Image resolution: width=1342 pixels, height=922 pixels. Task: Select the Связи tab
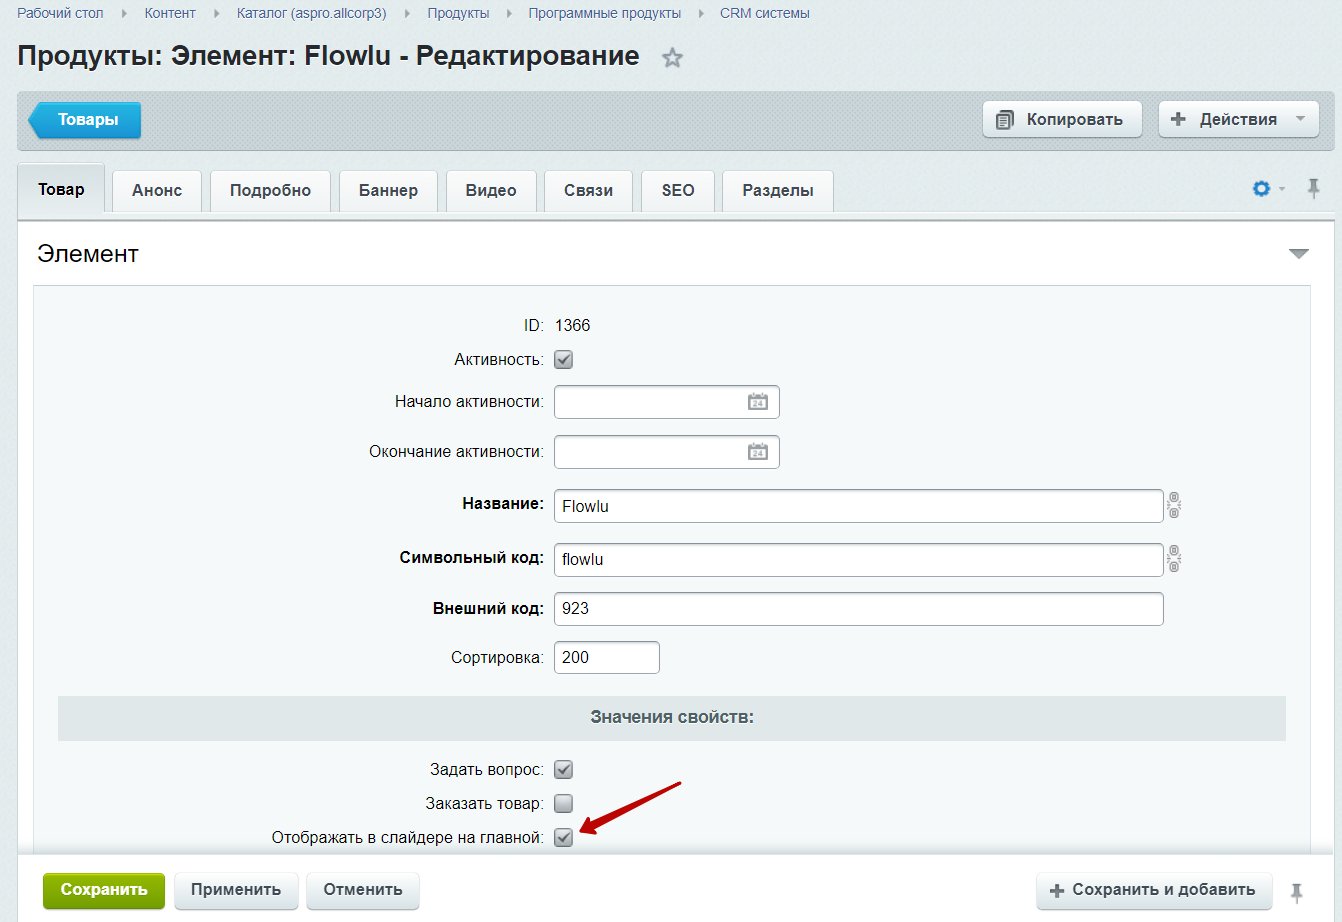click(x=588, y=191)
